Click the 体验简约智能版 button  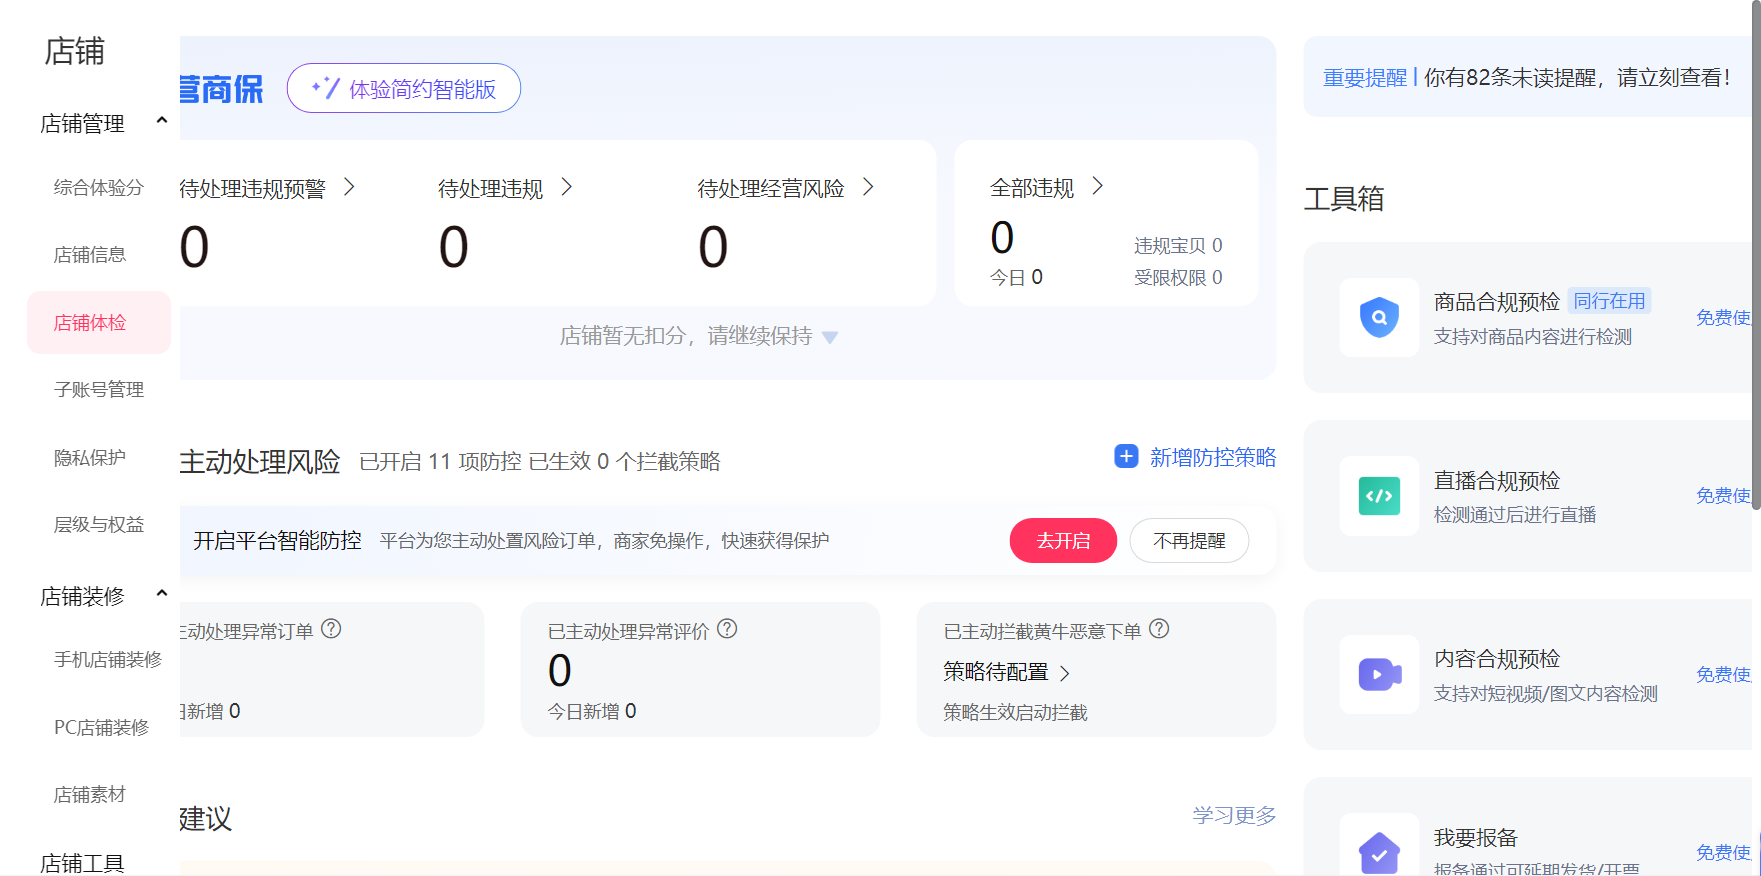[x=404, y=89]
